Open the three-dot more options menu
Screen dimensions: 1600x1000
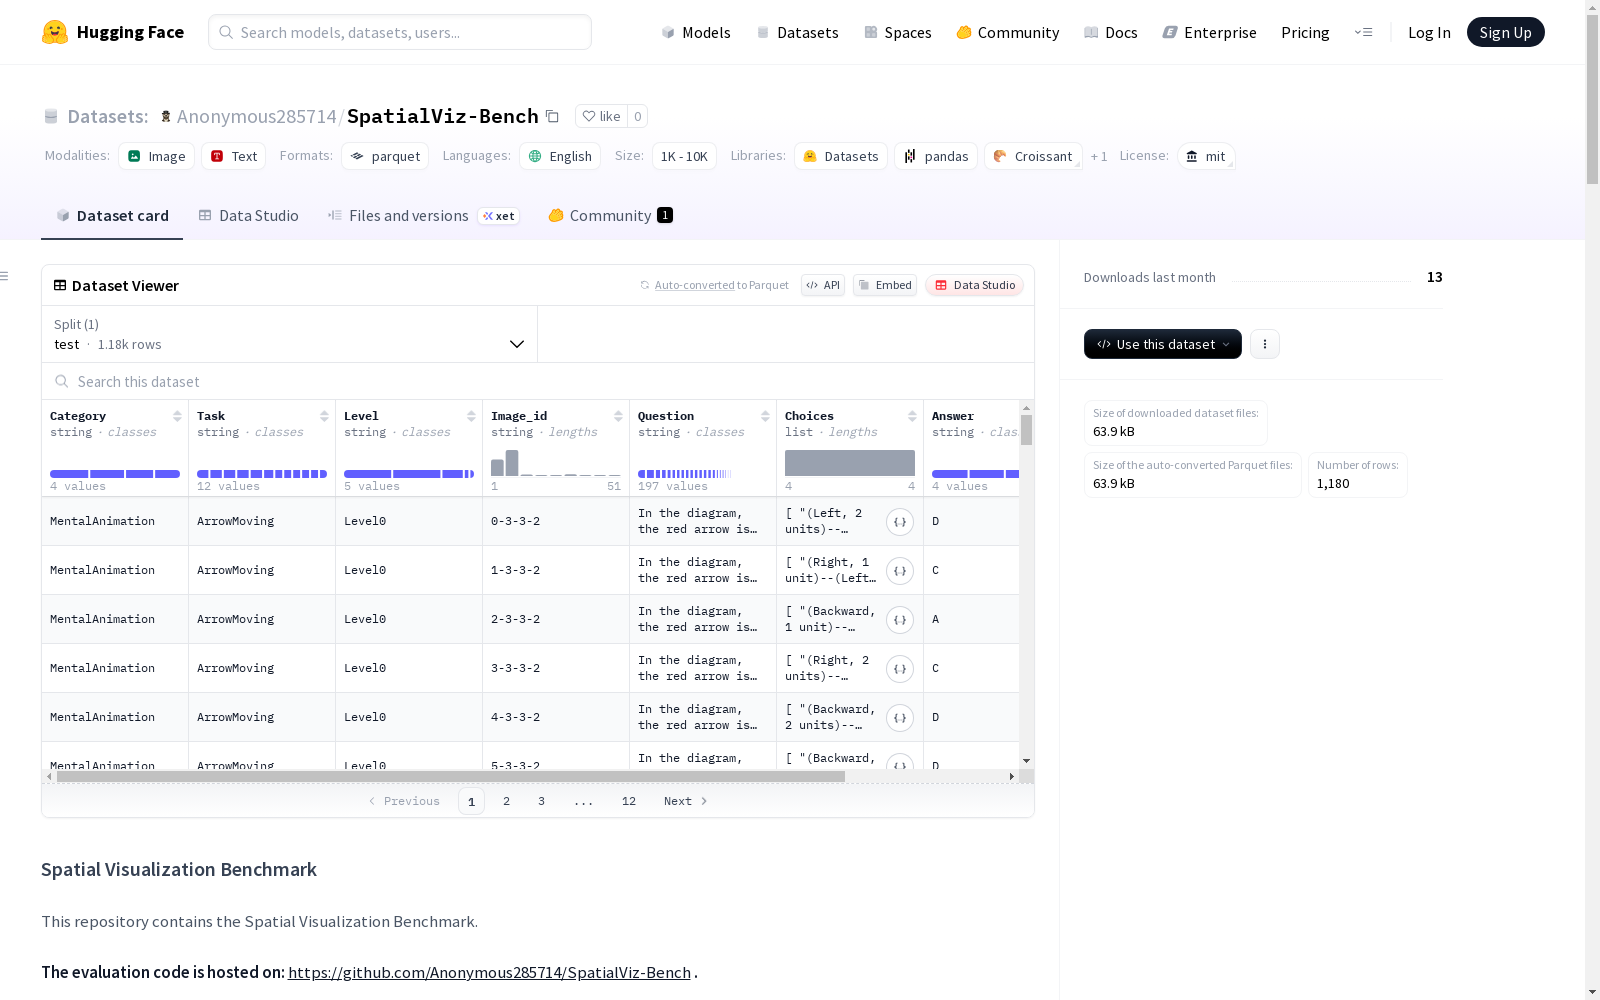point(1265,344)
